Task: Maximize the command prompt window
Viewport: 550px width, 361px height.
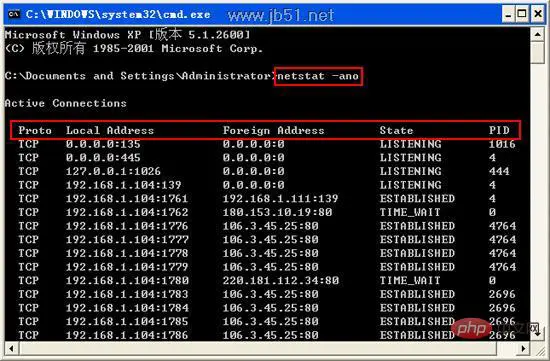Action: [x=522, y=14]
